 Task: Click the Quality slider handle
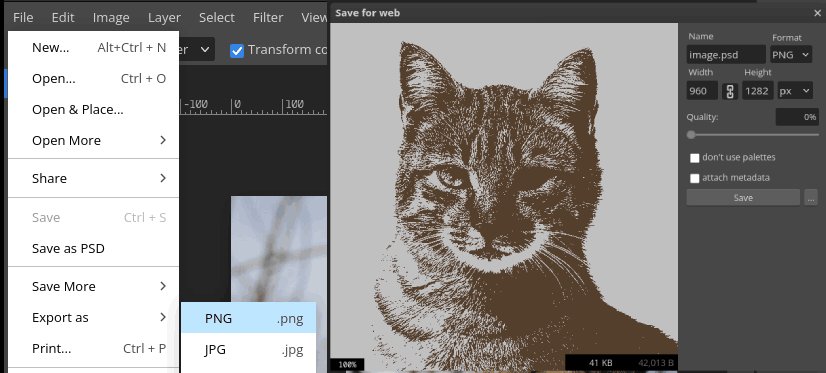point(691,135)
